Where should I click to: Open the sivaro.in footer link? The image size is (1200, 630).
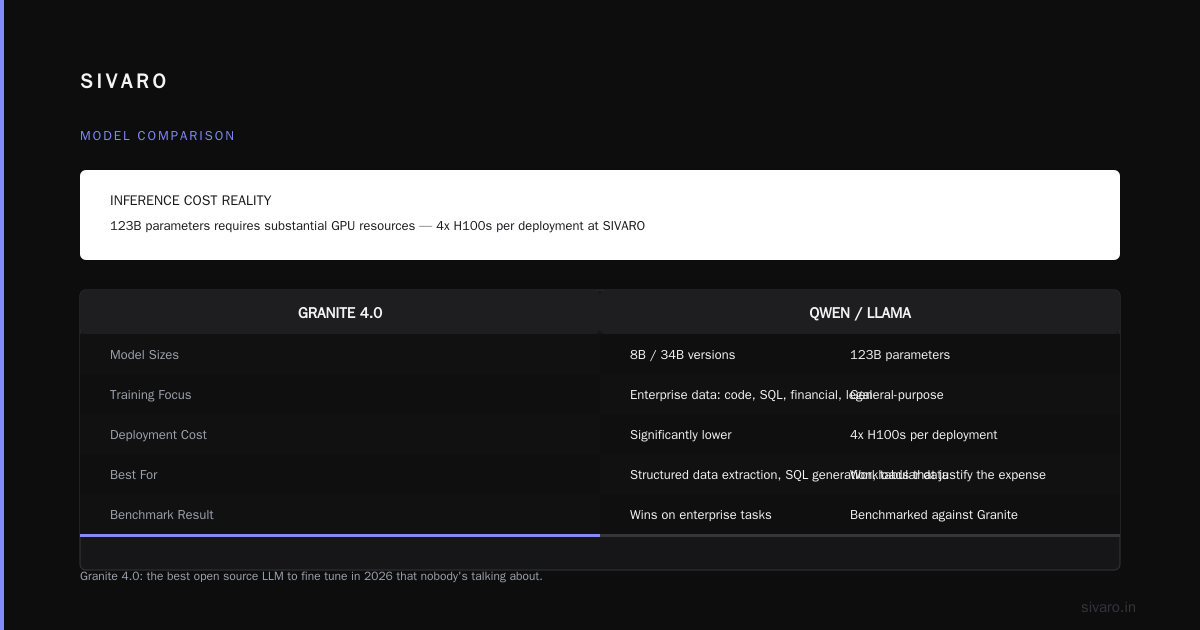(x=1108, y=607)
